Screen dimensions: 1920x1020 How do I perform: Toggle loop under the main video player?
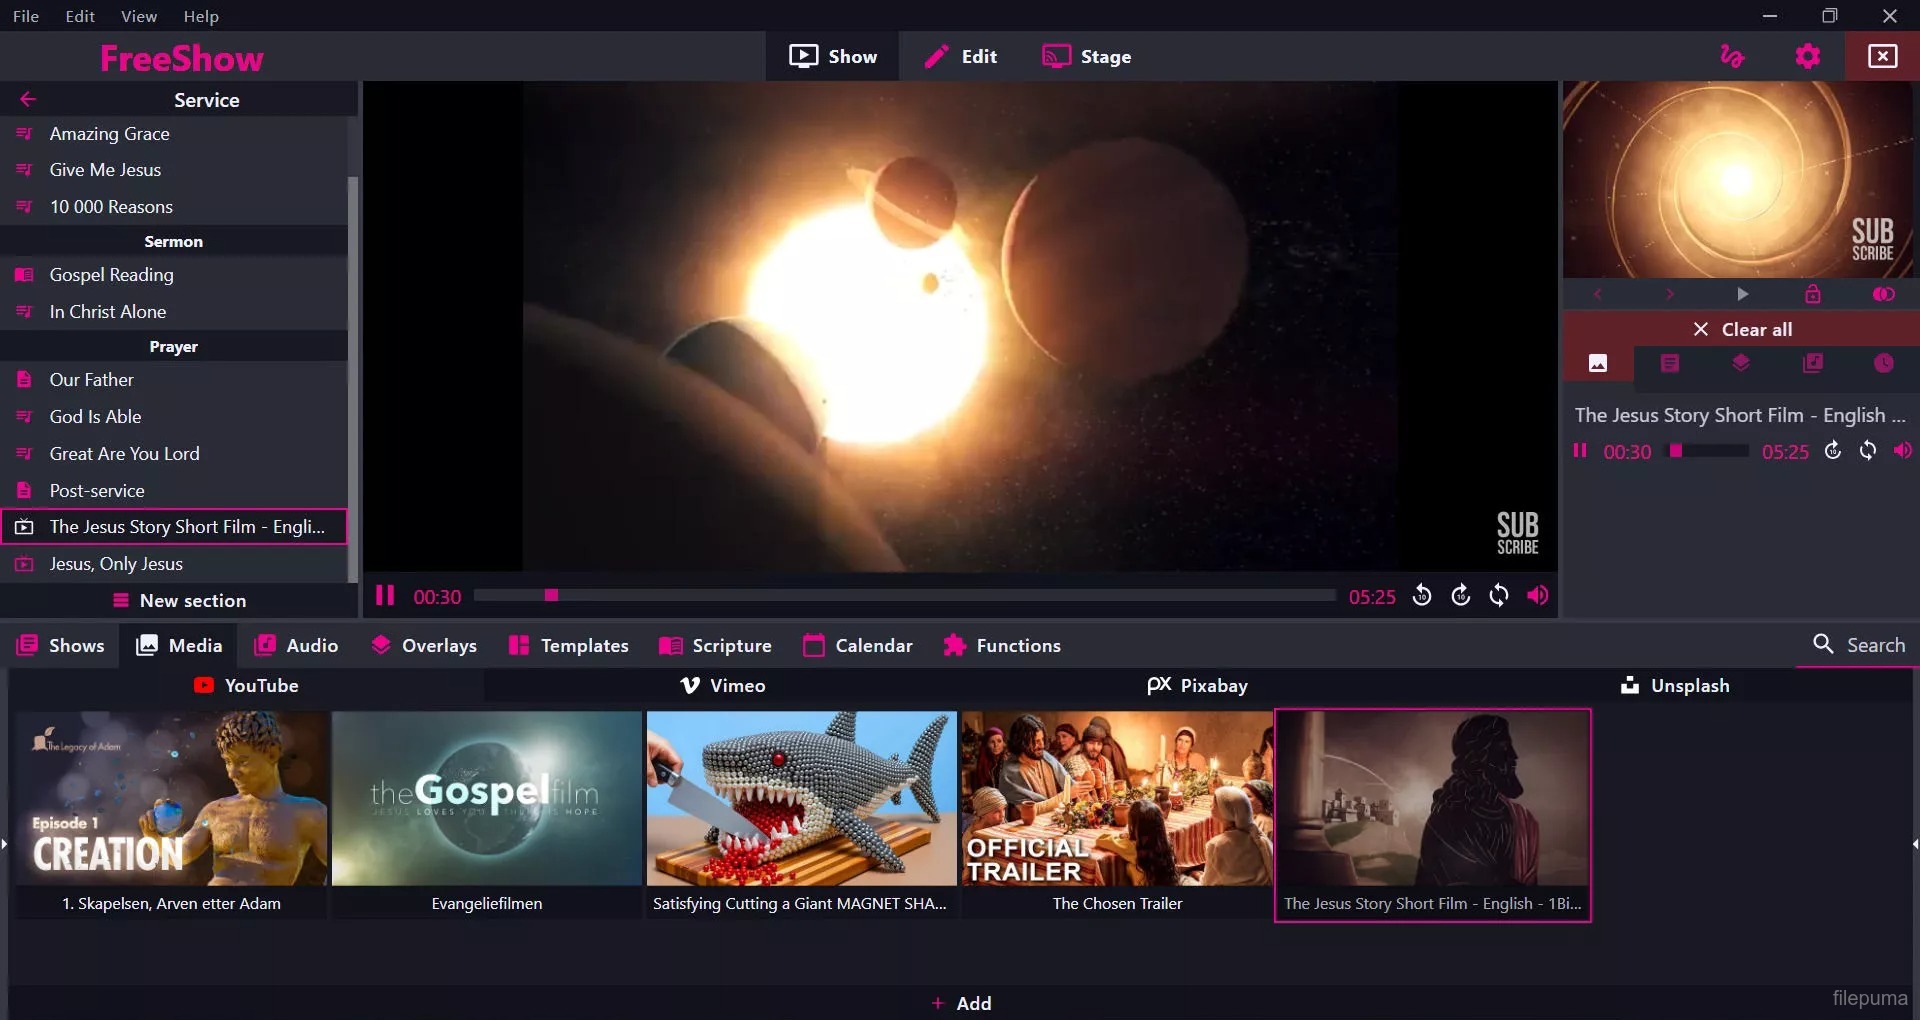click(1499, 596)
